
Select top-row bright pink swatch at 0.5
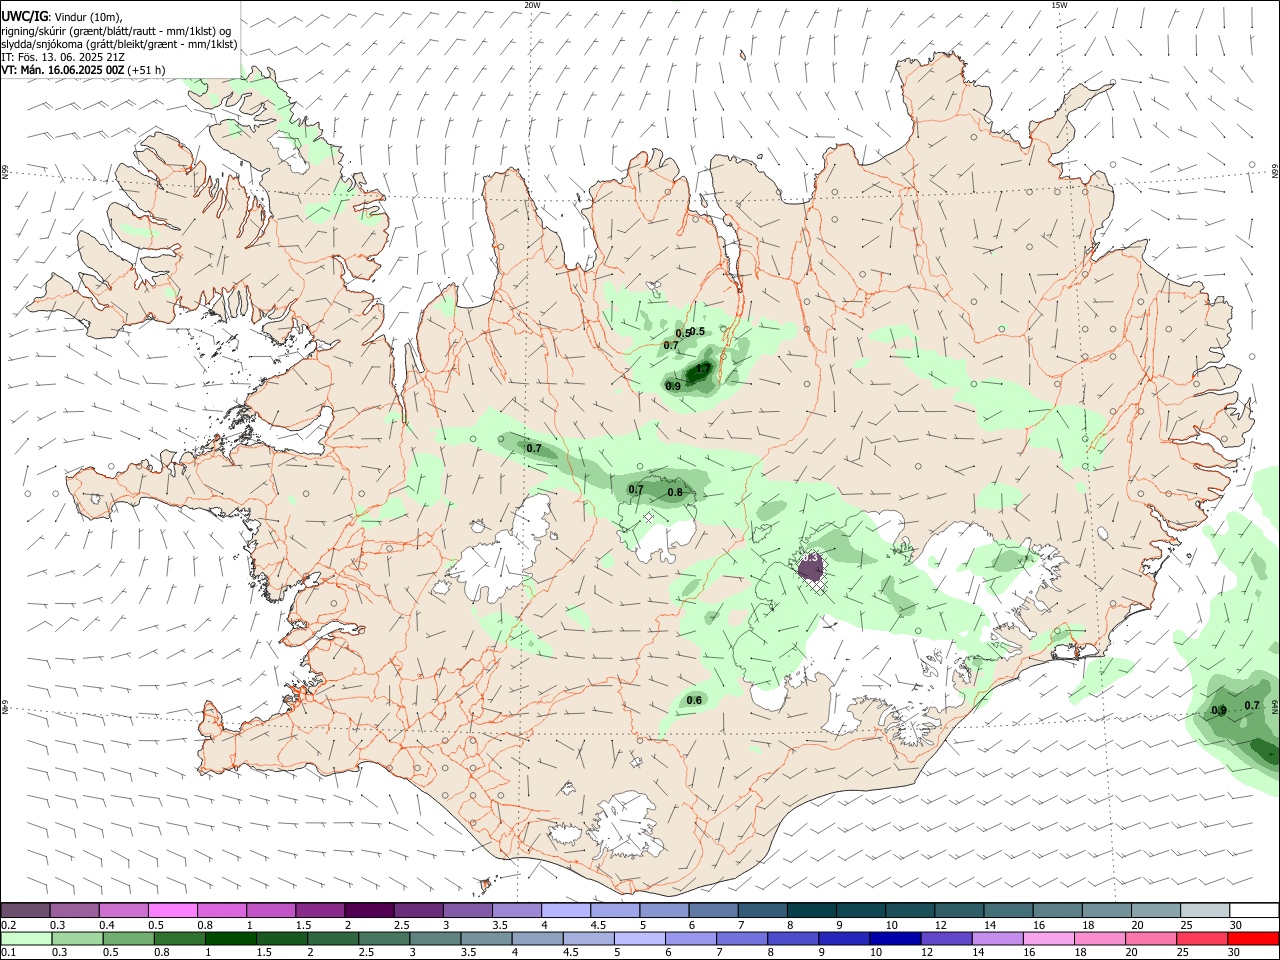(172, 910)
